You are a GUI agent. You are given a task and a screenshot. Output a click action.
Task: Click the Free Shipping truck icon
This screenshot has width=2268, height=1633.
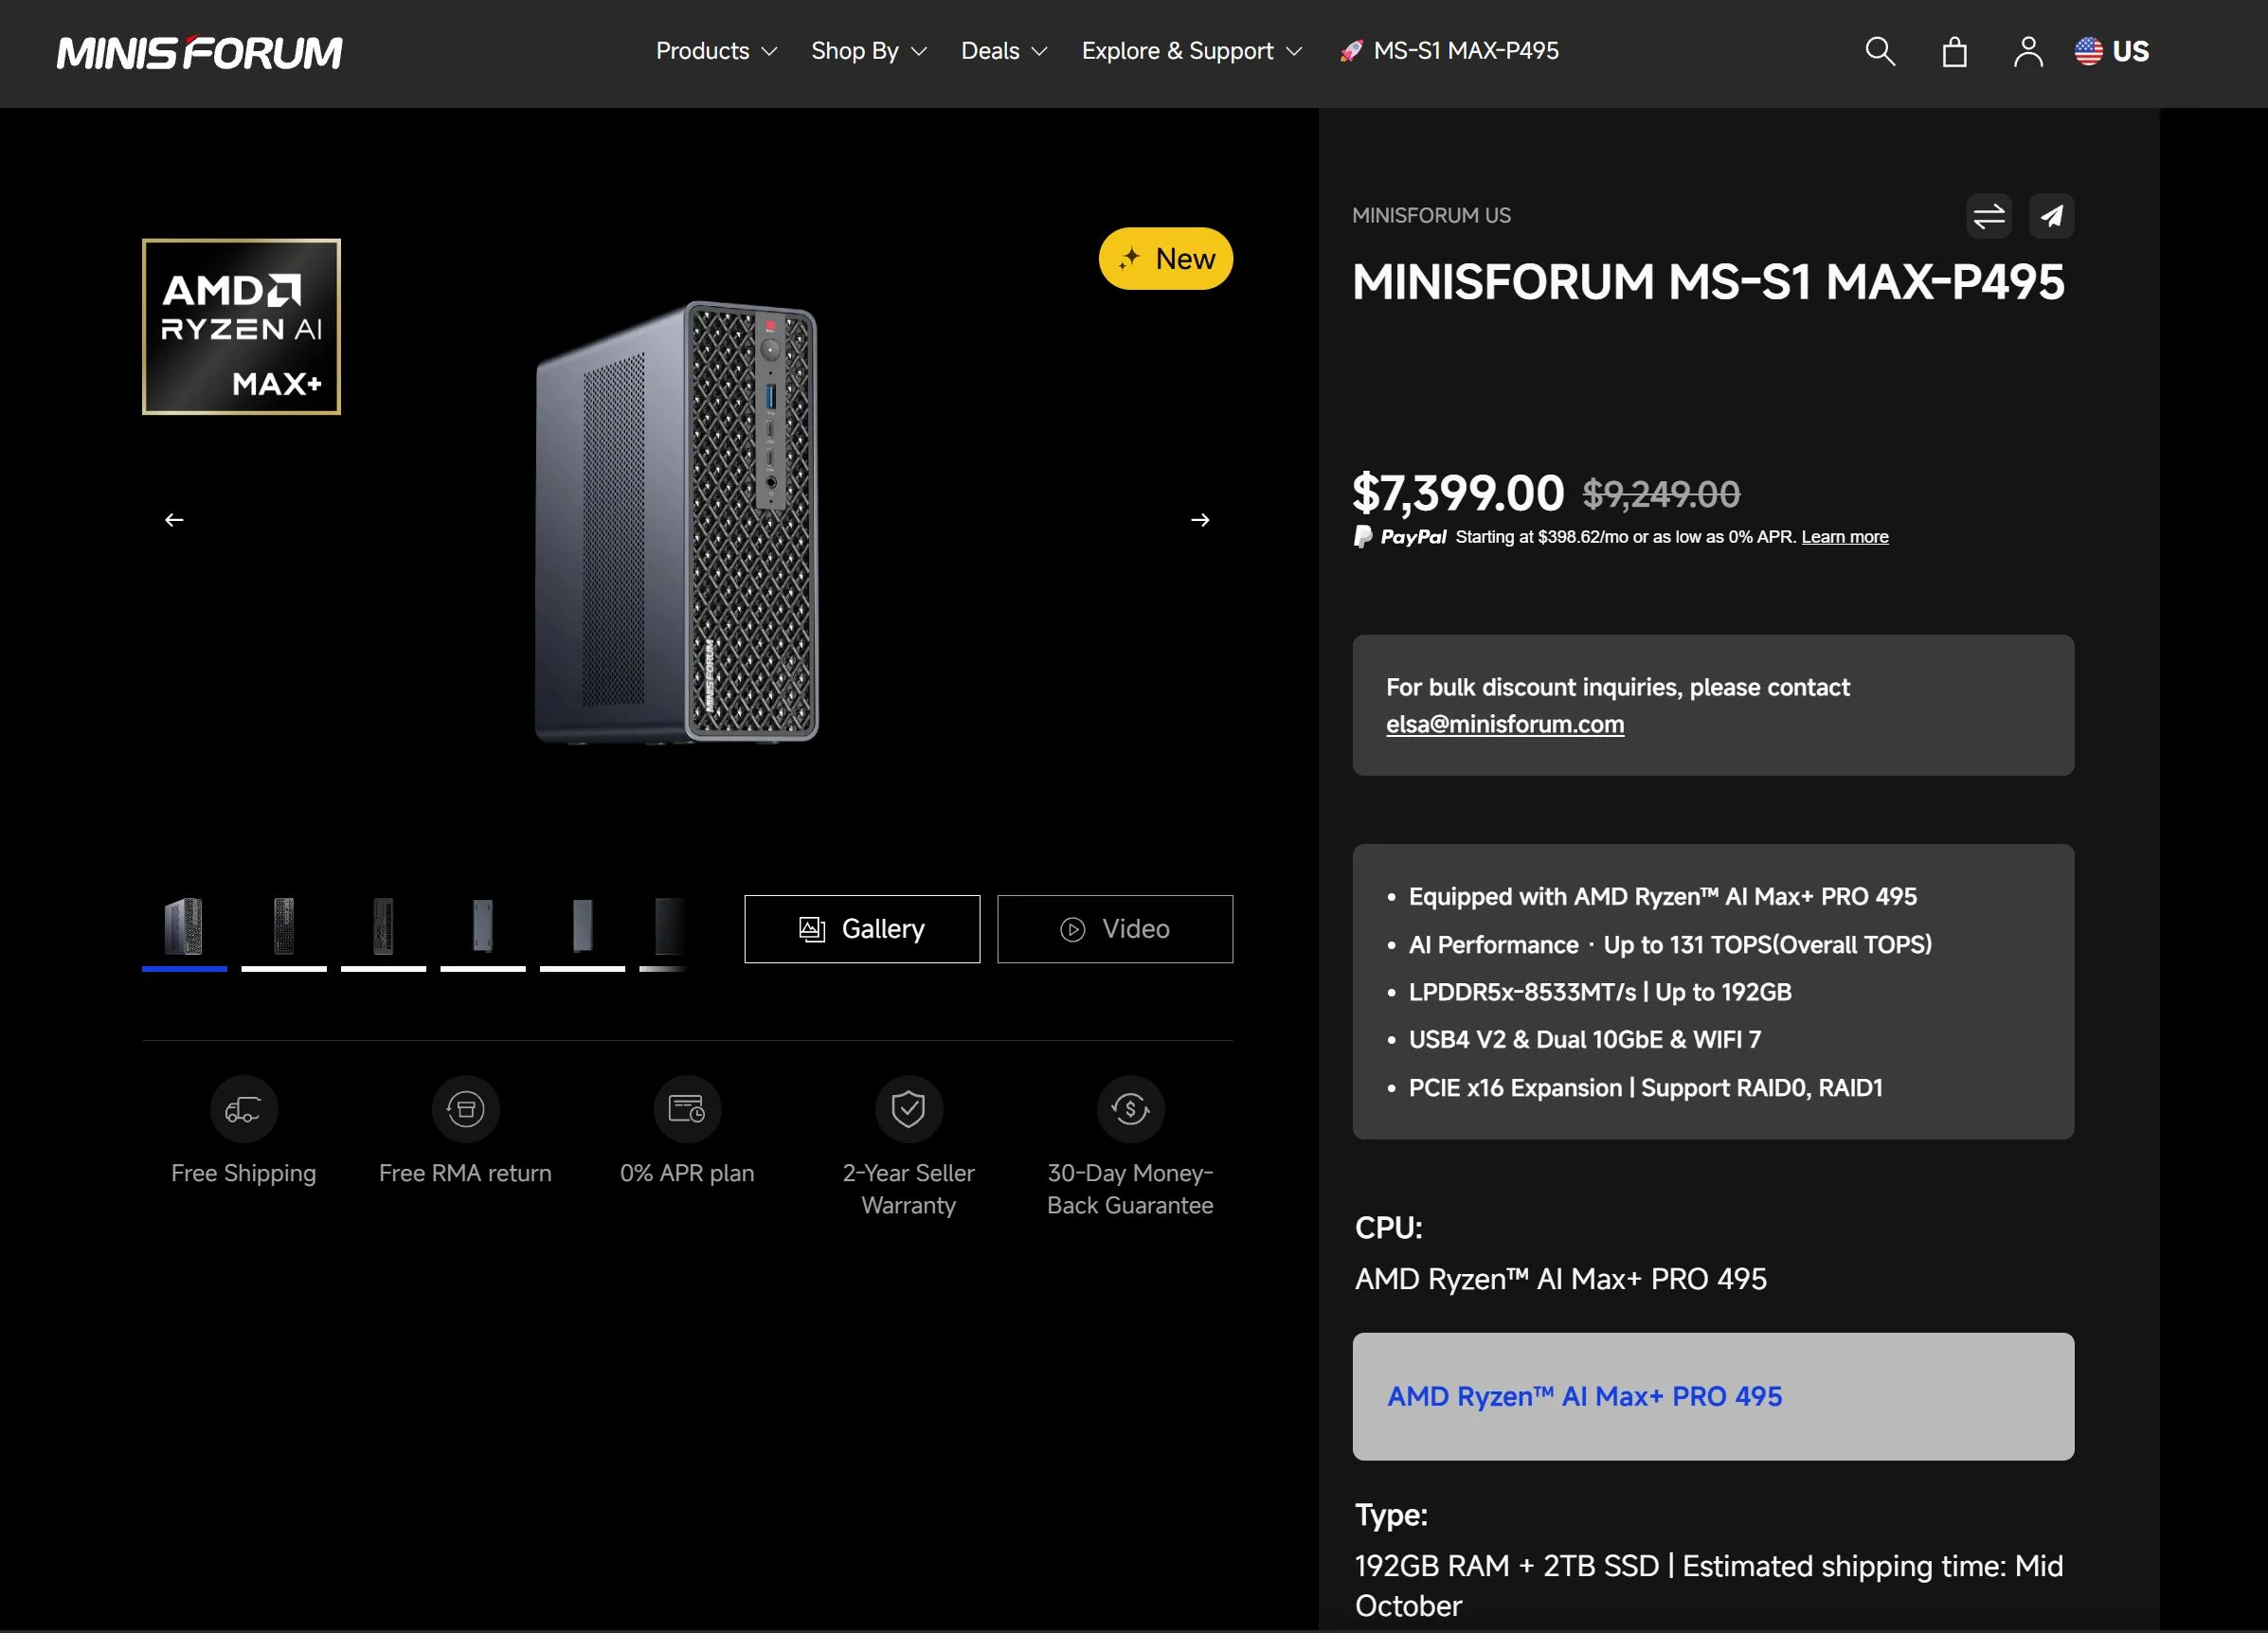(243, 1108)
